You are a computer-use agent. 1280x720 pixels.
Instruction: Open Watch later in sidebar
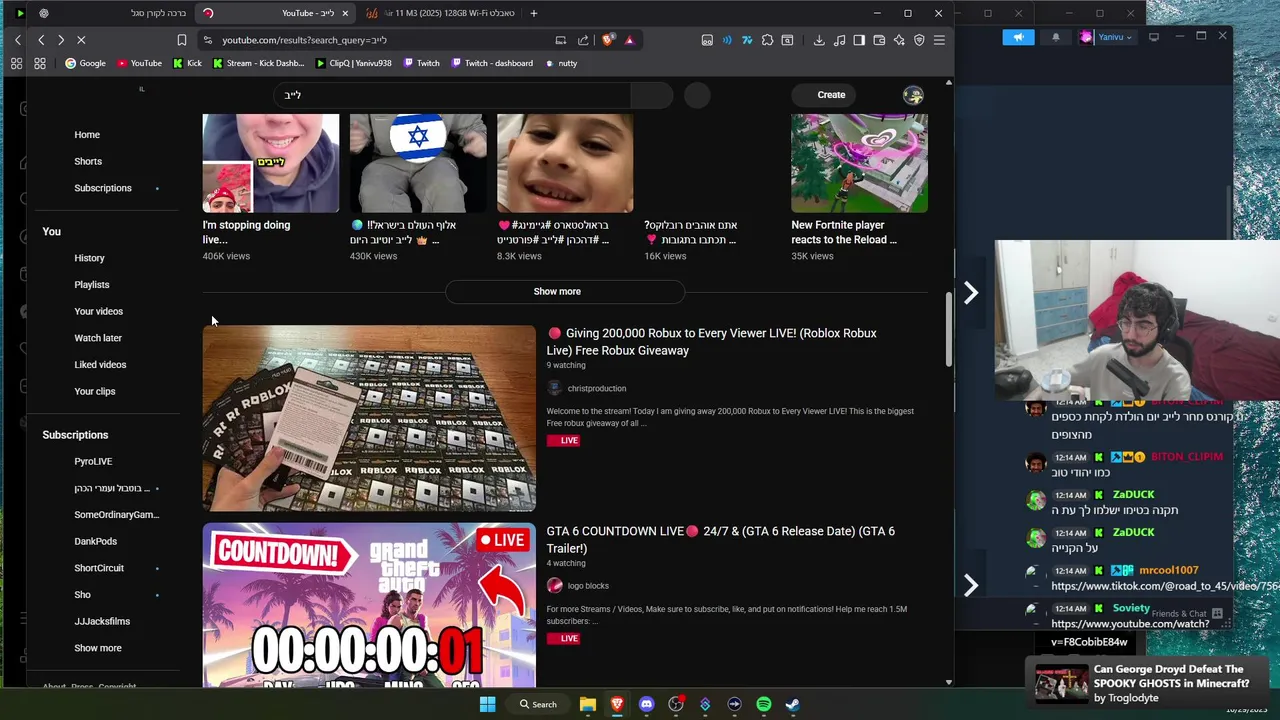(x=98, y=338)
